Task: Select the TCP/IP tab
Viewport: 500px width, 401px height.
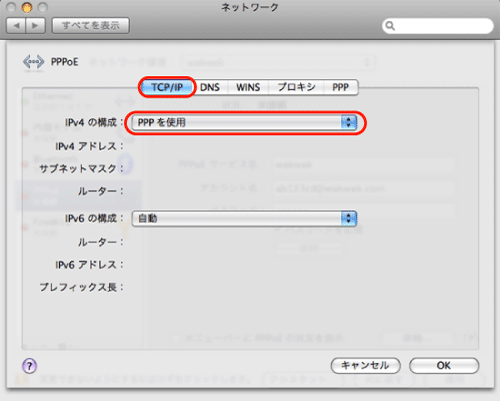Action: 167,87
